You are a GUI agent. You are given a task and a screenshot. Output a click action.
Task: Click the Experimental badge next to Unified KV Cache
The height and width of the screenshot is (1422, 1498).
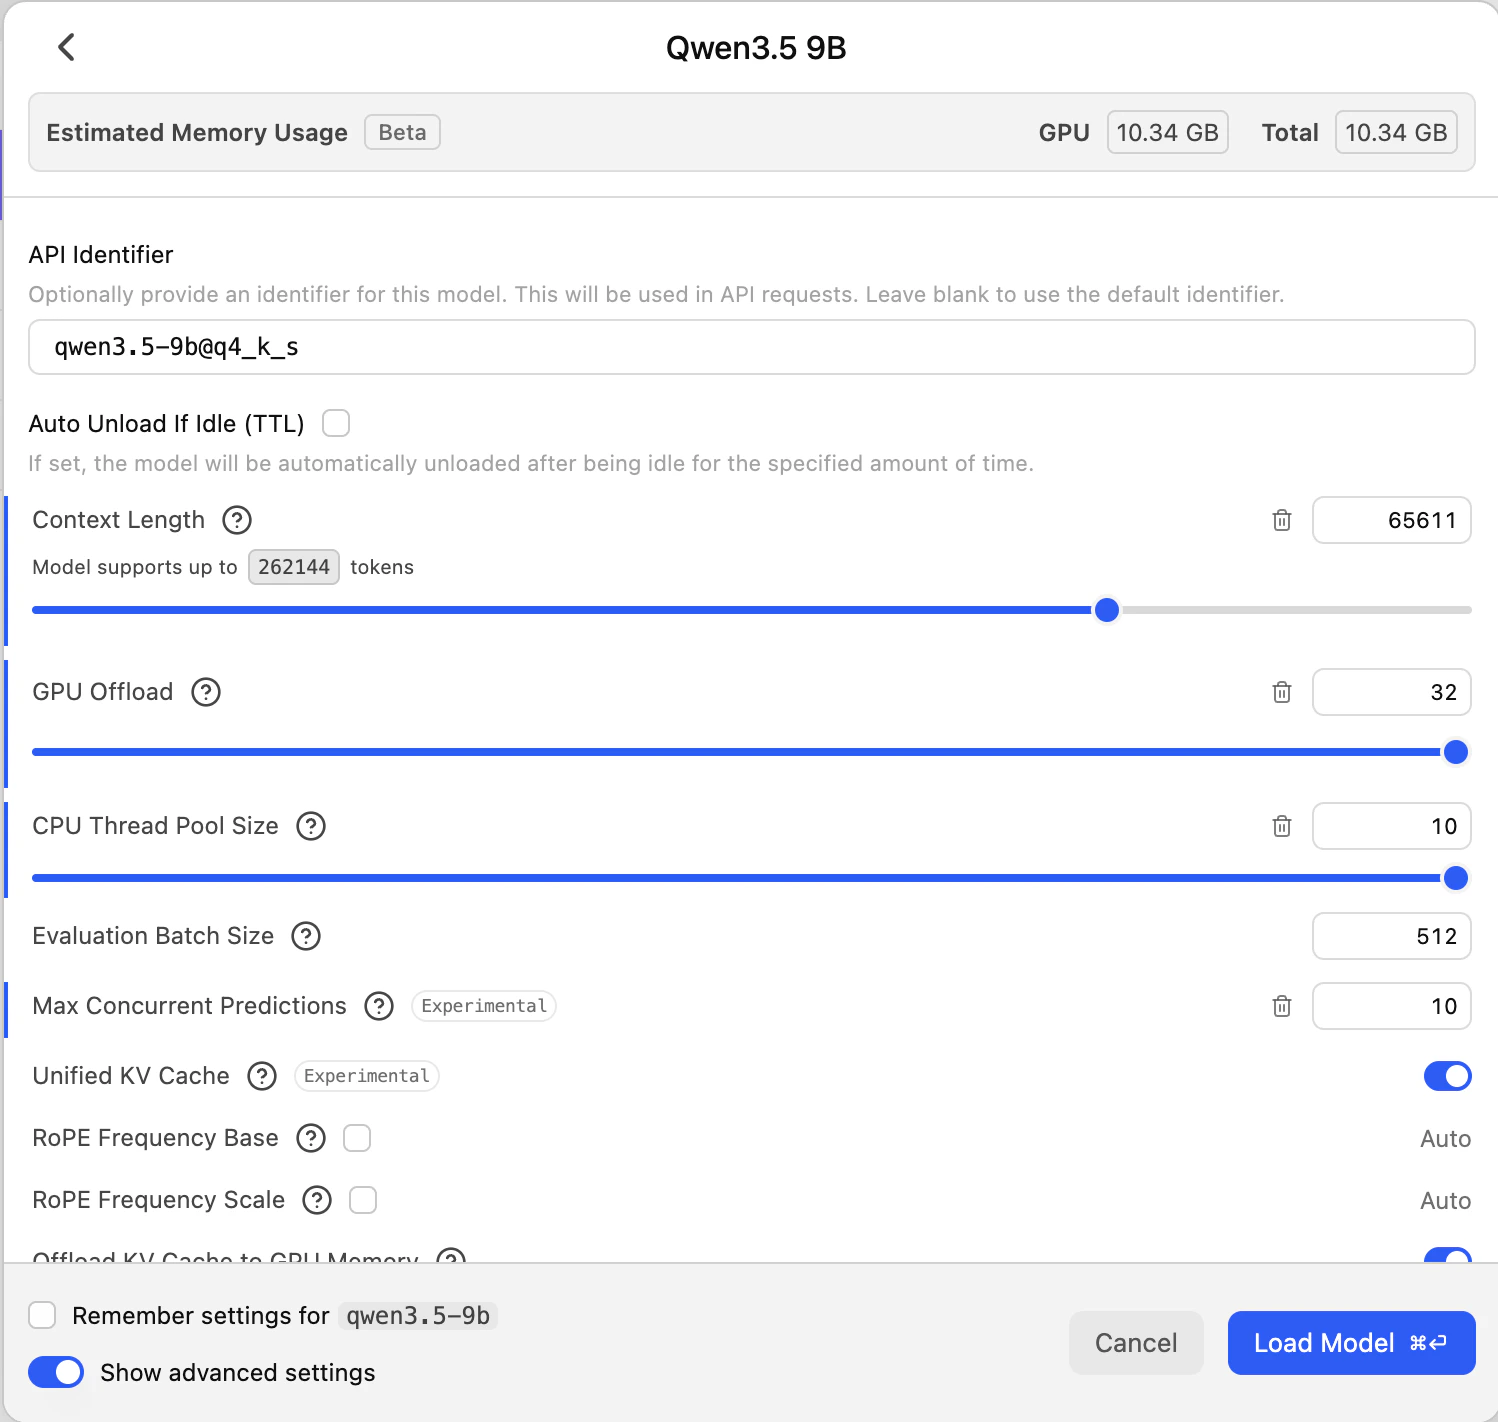[366, 1076]
